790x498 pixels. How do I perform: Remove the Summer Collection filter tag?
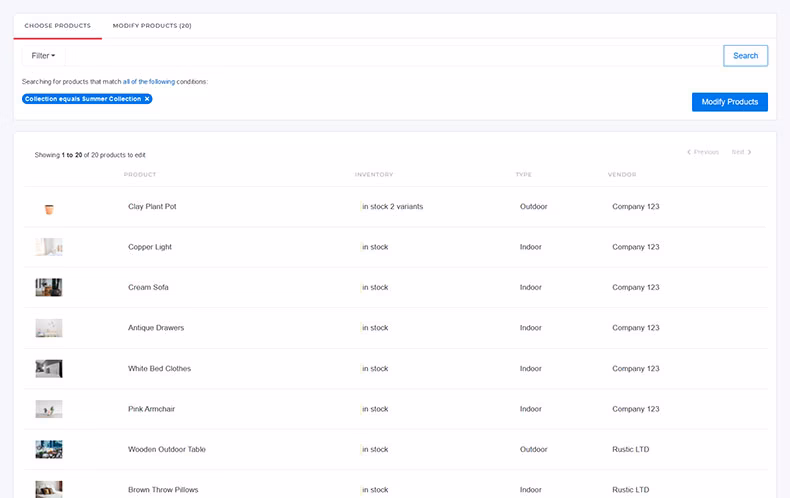(x=147, y=99)
